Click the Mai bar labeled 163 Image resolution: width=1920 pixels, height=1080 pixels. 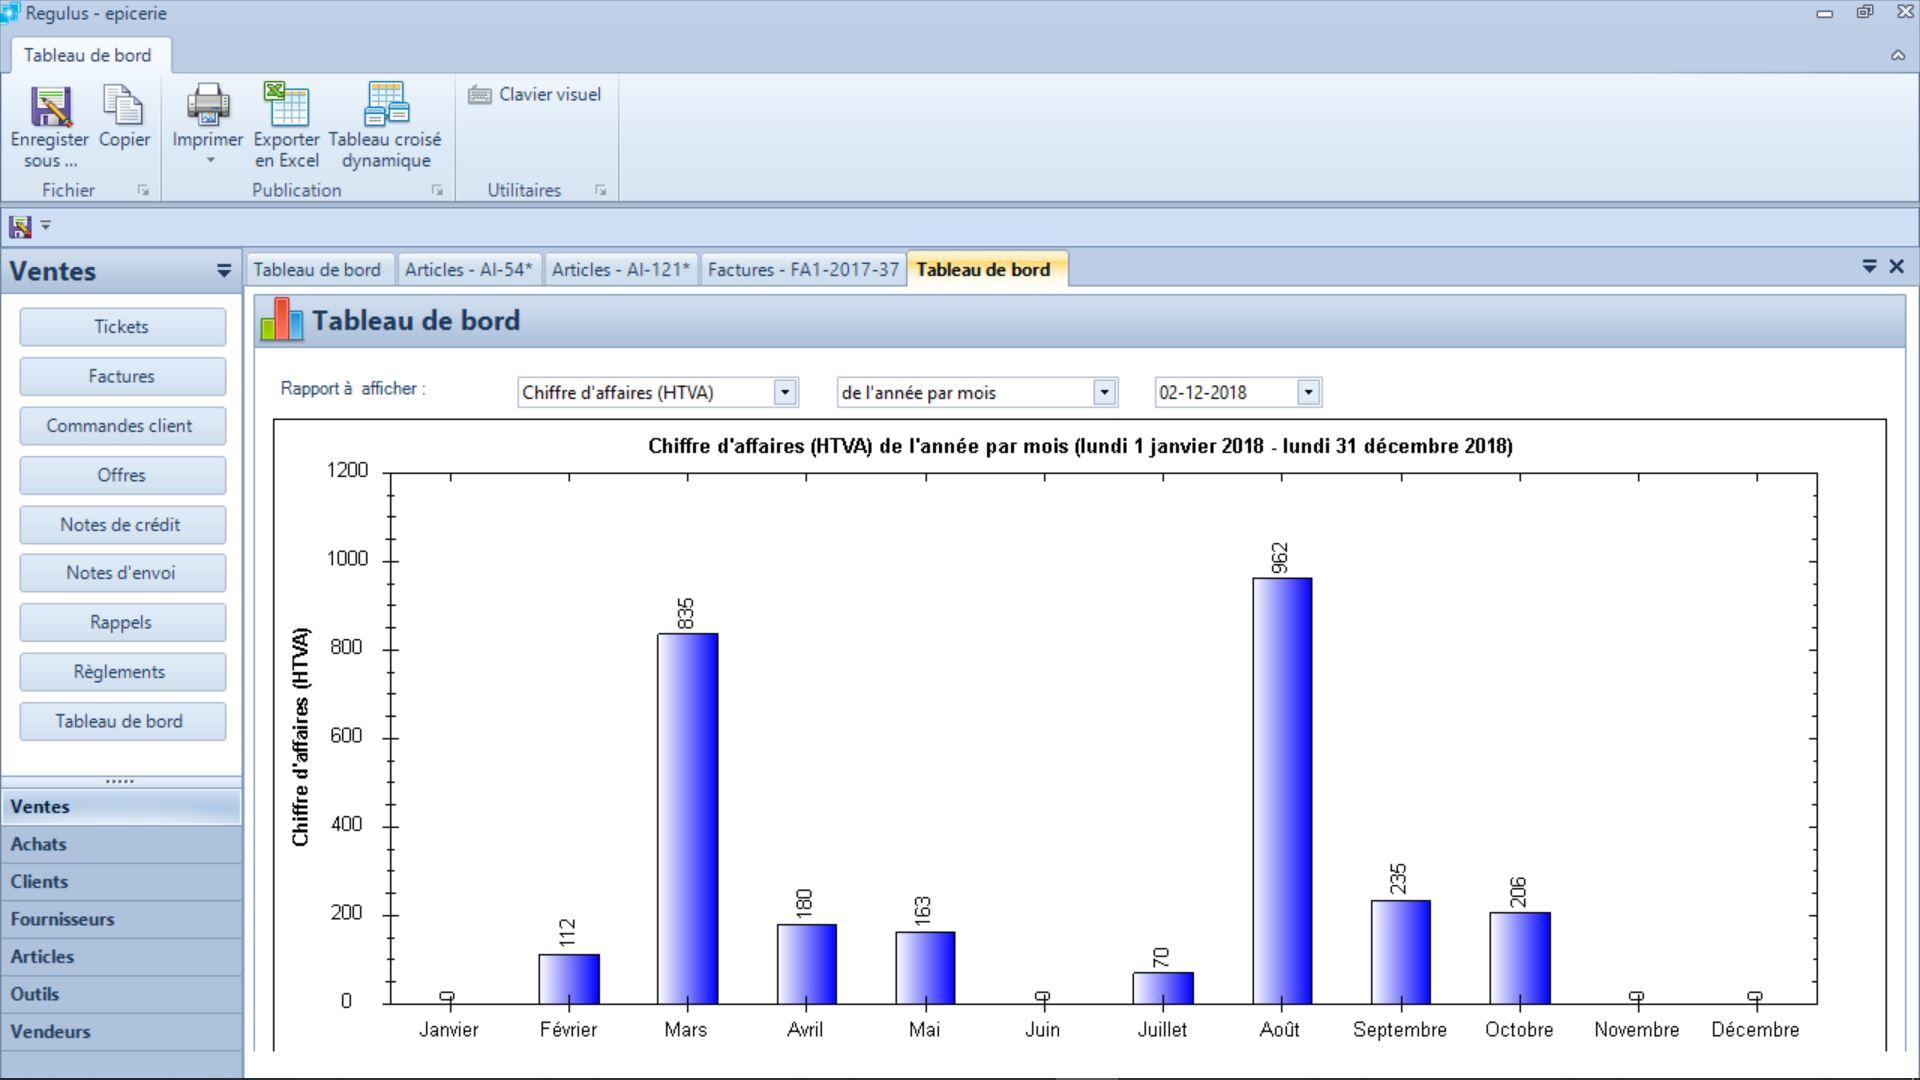point(925,968)
